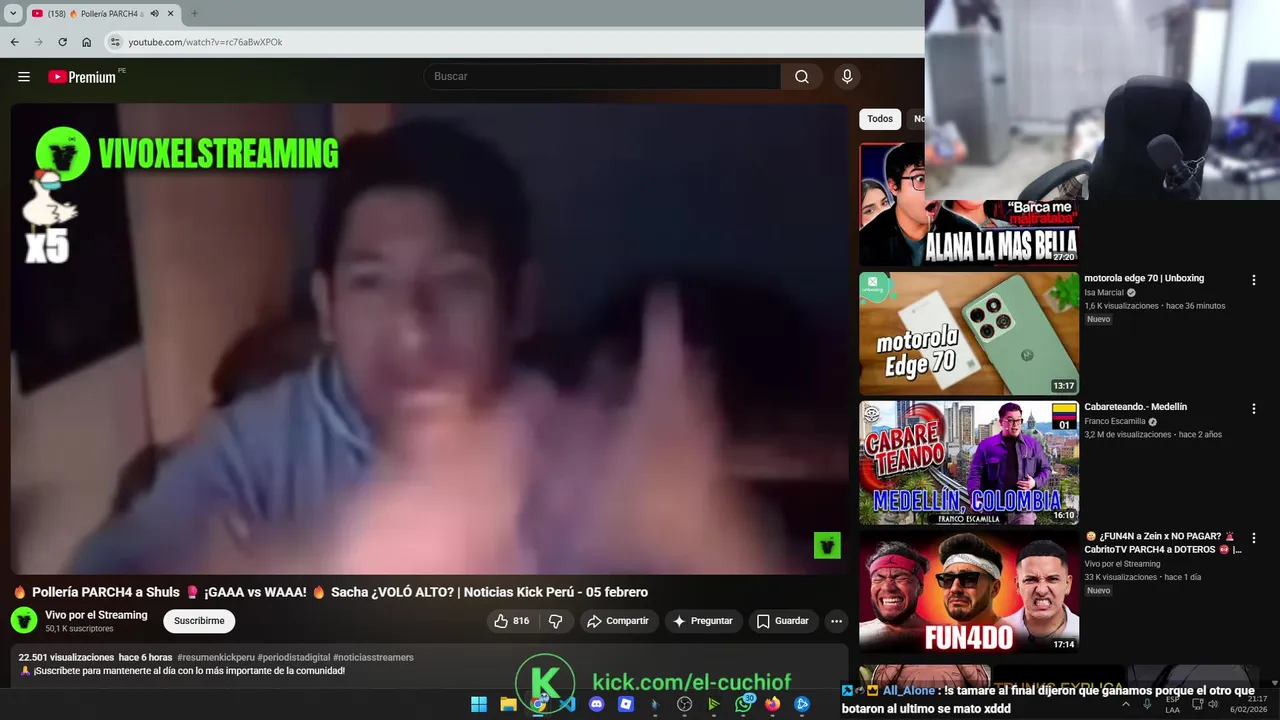Image resolution: width=1280 pixels, height=720 pixels.
Task: Open the Vivo por el Streaming channel avatar
Action: [24, 620]
